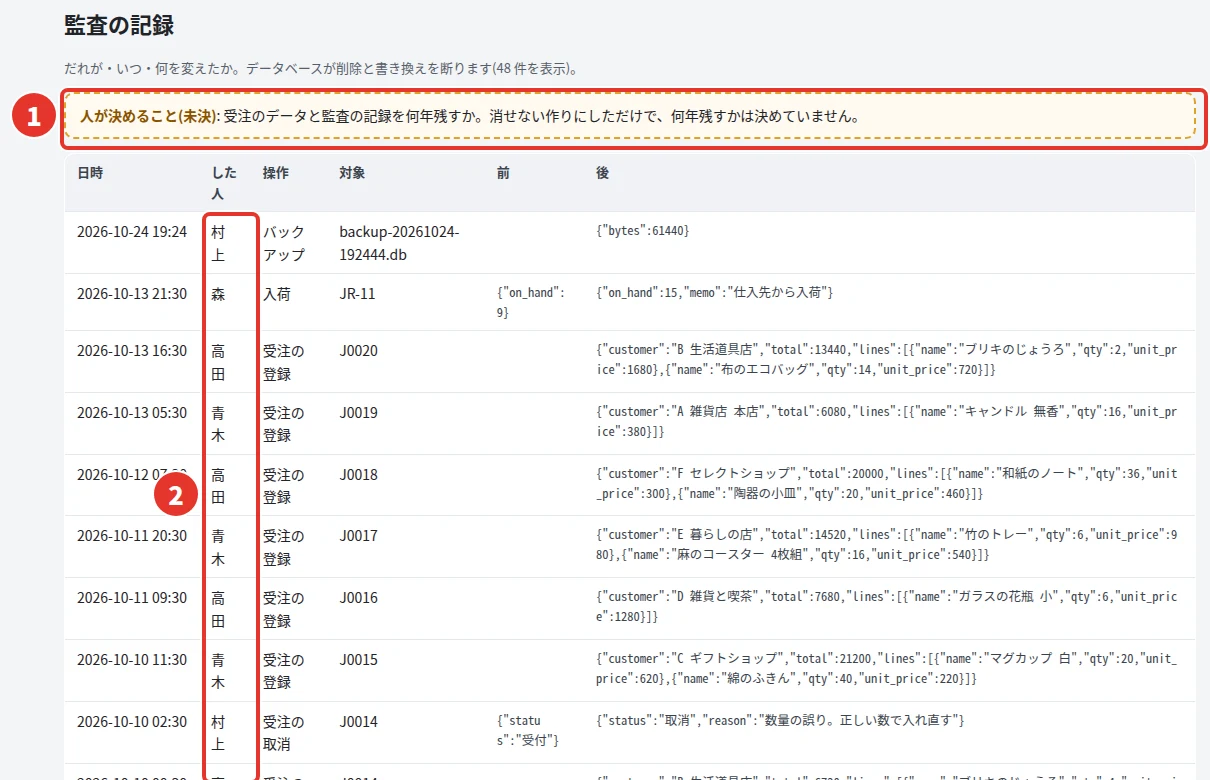This screenshot has width=1210, height=780.
Task: Select timestamp 2026-10-13 21:30
Action: pyautogui.click(x=132, y=294)
